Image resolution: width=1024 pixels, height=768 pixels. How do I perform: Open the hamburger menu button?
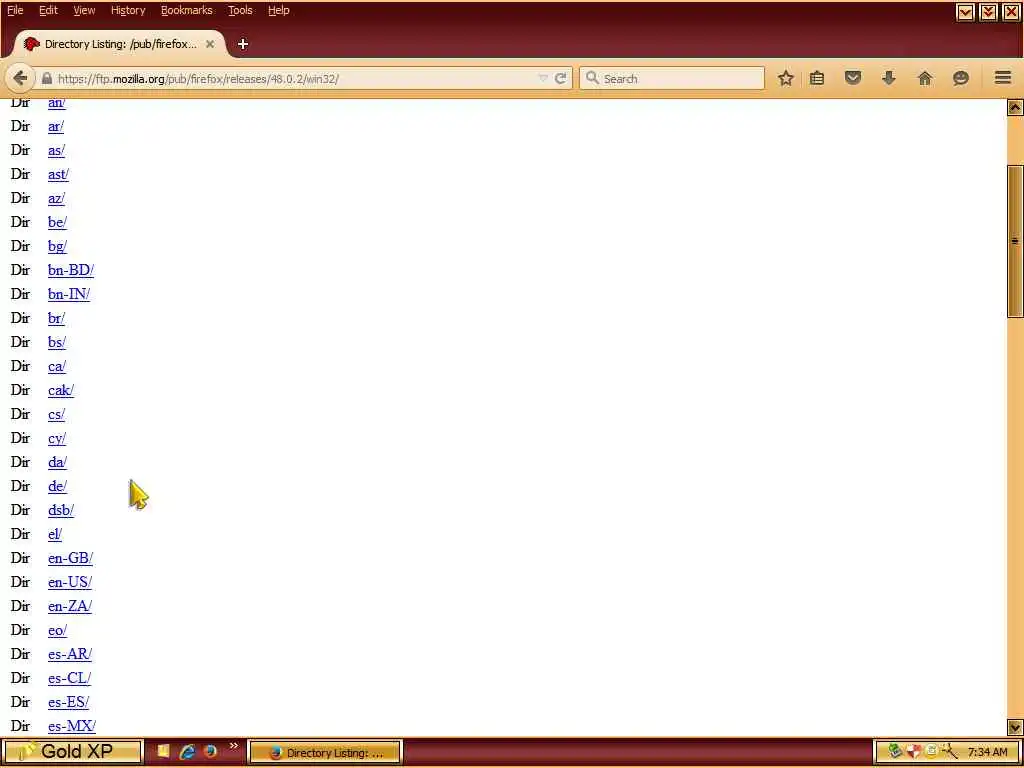pyautogui.click(x=1003, y=78)
